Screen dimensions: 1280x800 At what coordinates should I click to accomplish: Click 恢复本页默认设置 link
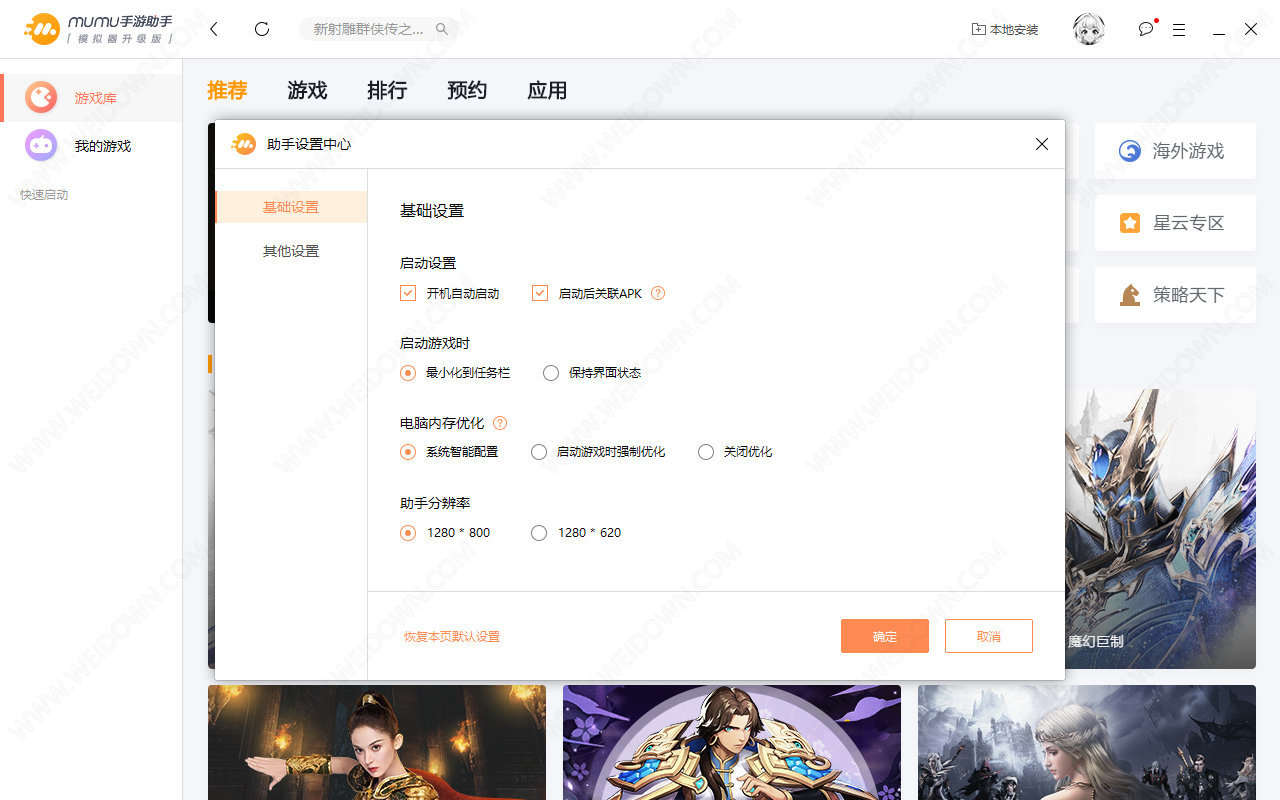click(x=452, y=637)
